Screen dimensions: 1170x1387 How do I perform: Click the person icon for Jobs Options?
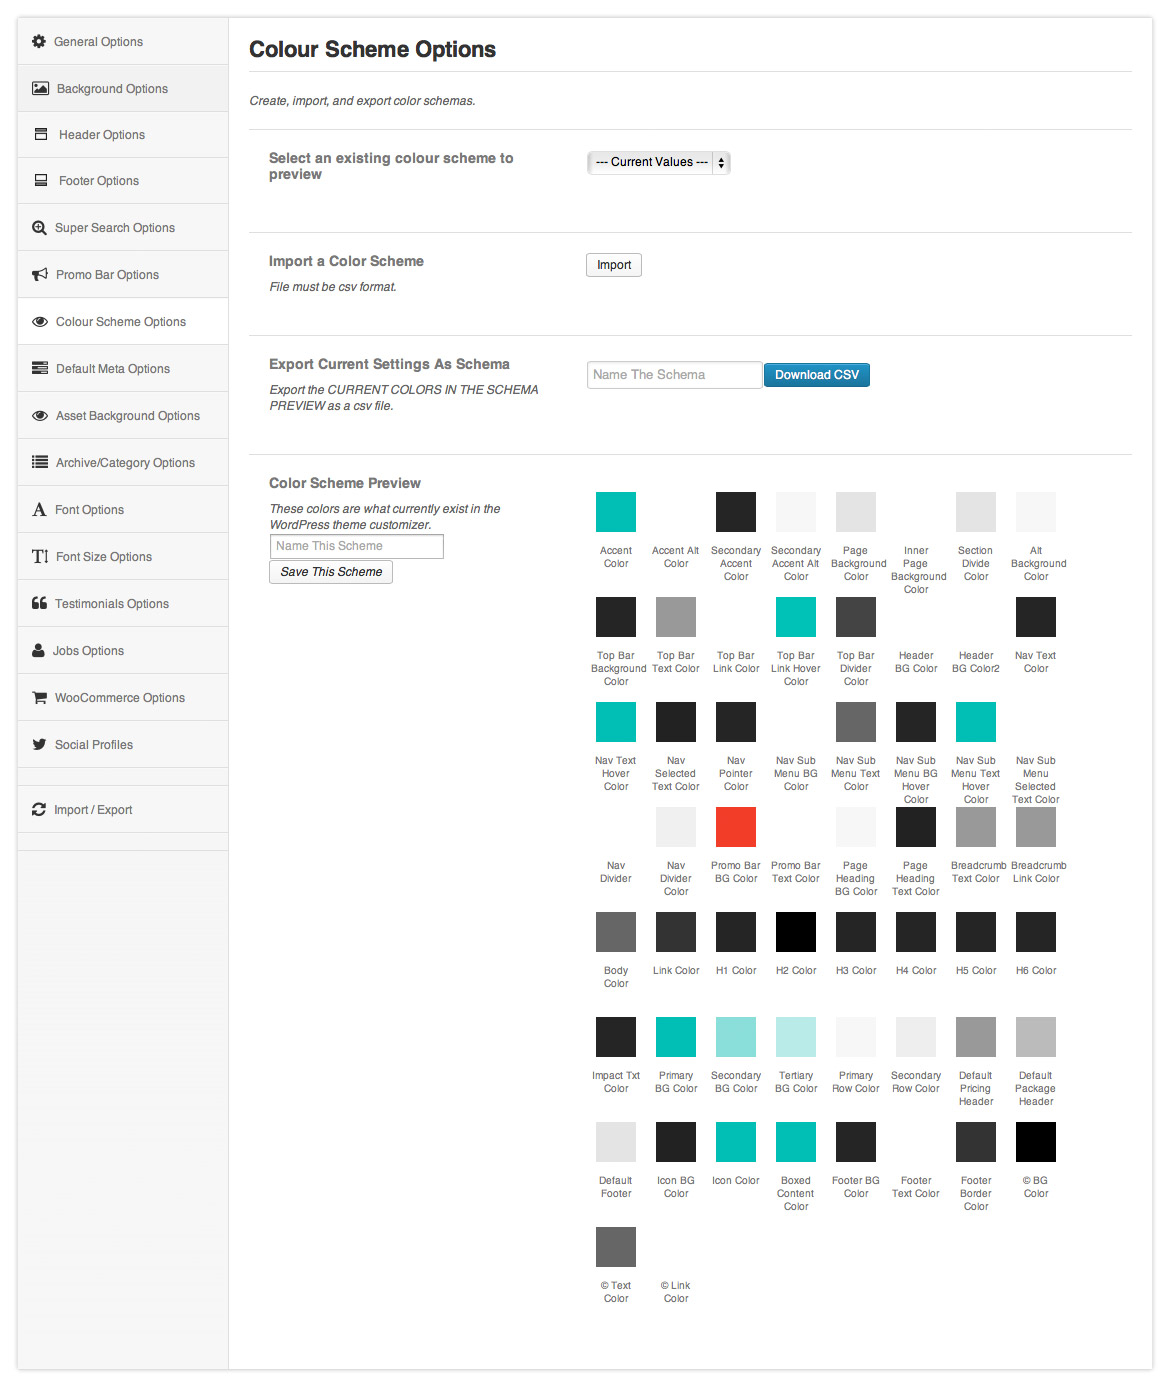(38, 651)
